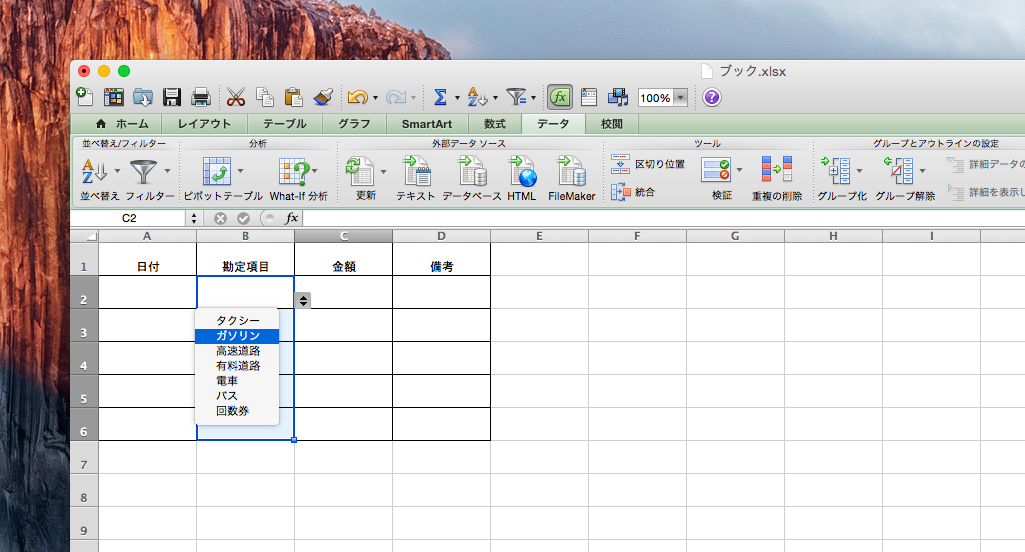The width and height of the screenshot is (1025, 552).
Task: Click the funnel filter toolbar icon
Action: click(516, 97)
